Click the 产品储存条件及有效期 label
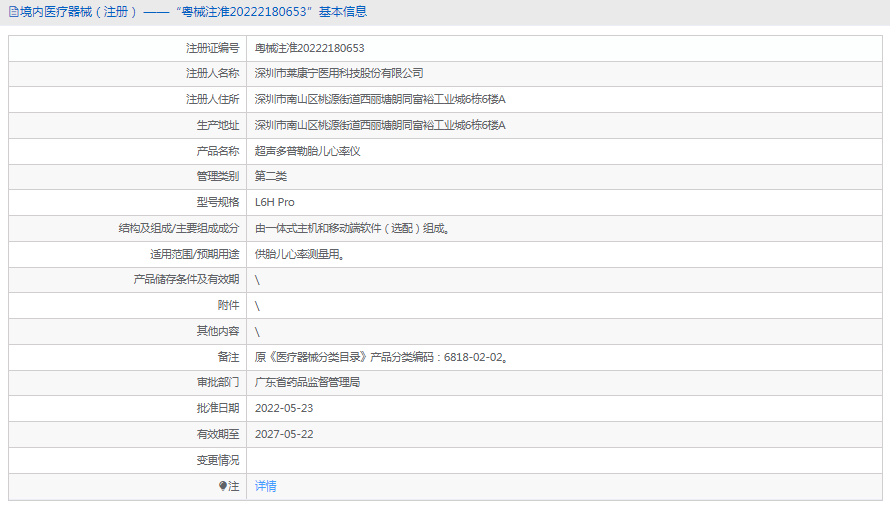Viewport: 890px width, 505px height. coord(186,280)
